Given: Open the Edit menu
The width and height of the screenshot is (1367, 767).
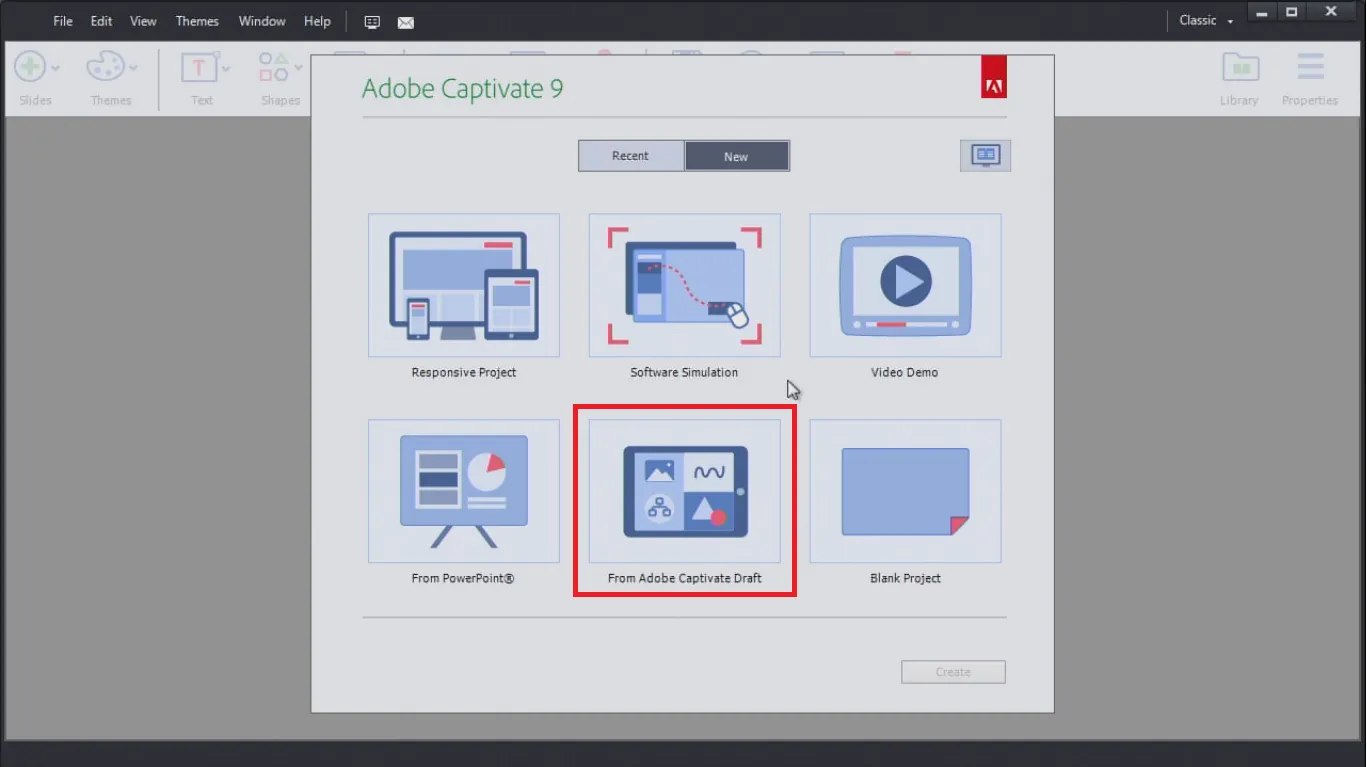Looking at the screenshot, I should point(101,21).
